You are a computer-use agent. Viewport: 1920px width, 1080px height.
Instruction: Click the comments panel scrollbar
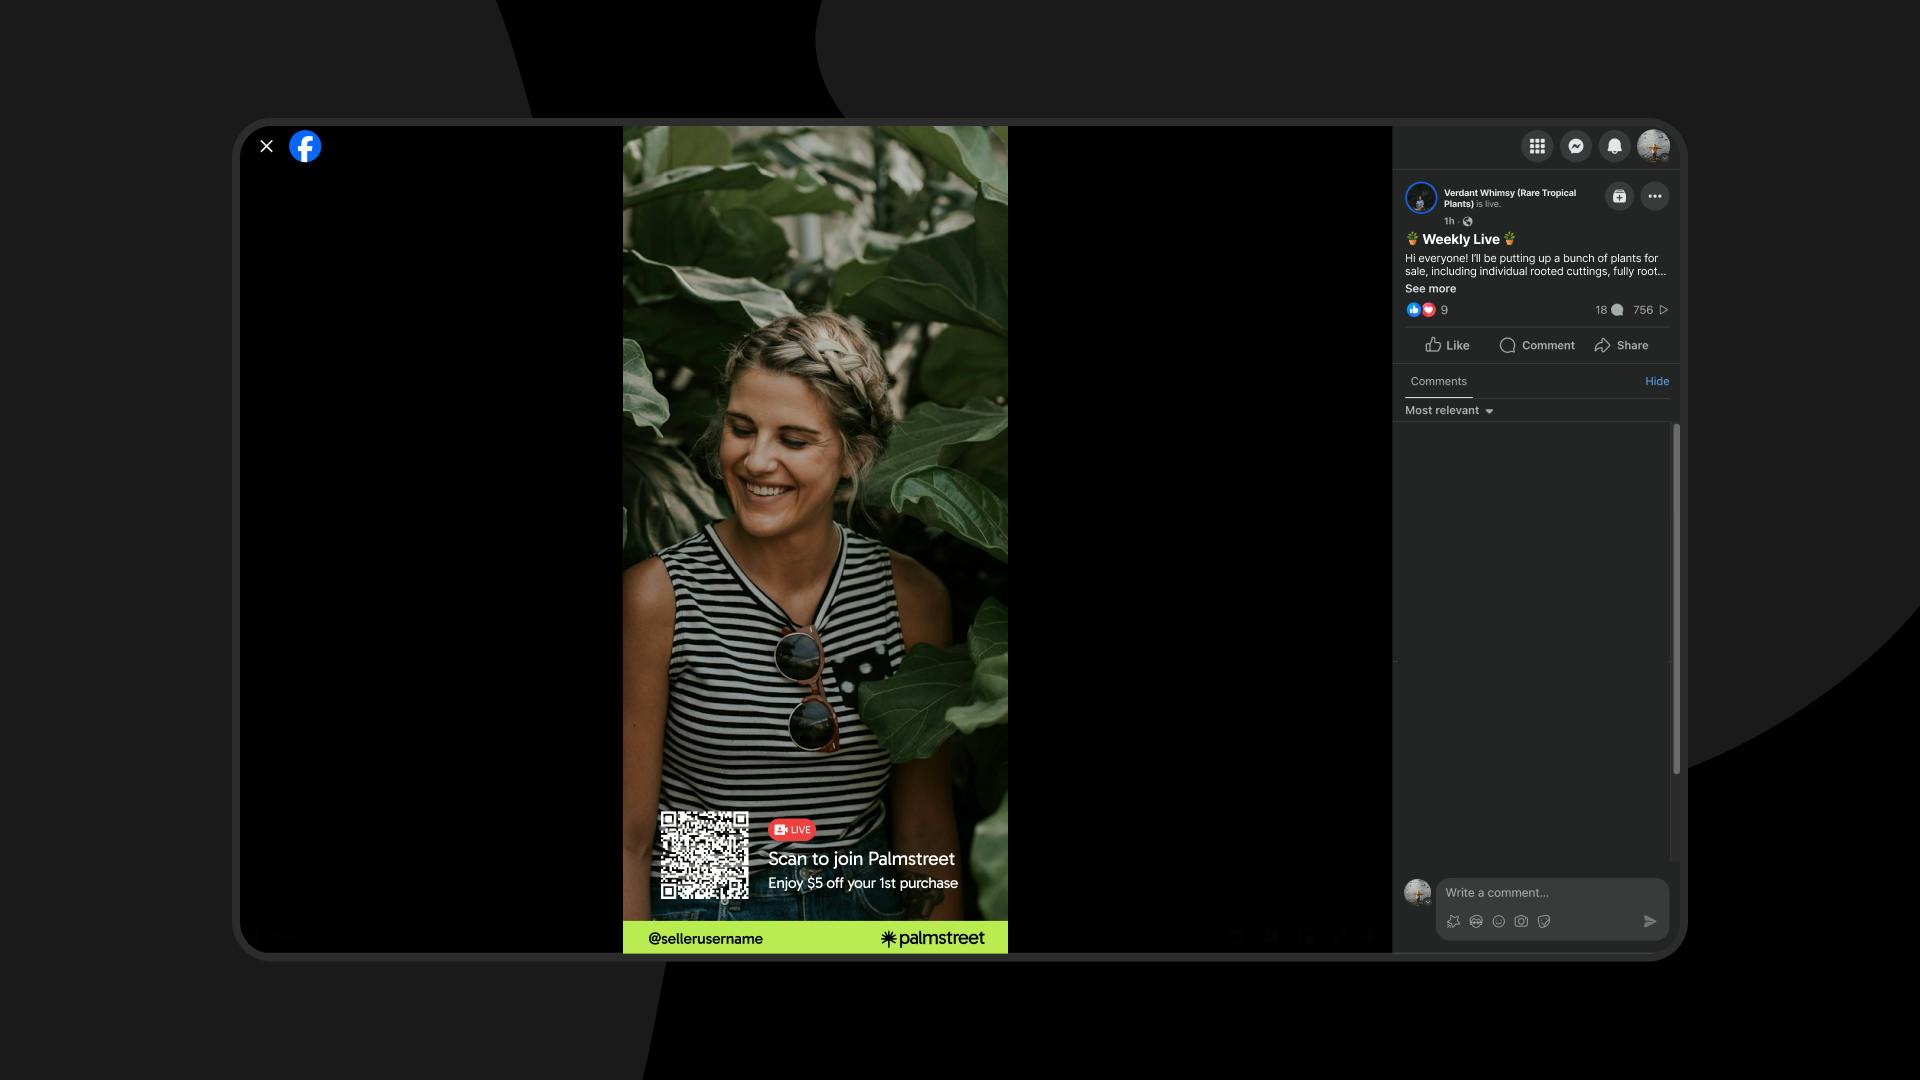coord(1676,598)
